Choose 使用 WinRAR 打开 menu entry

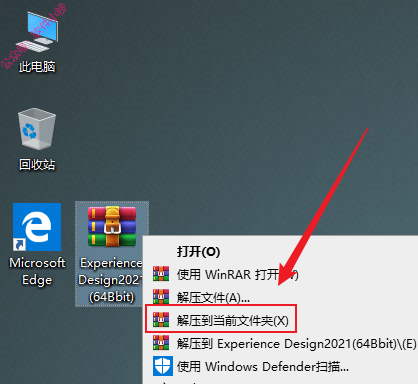click(x=280, y=275)
